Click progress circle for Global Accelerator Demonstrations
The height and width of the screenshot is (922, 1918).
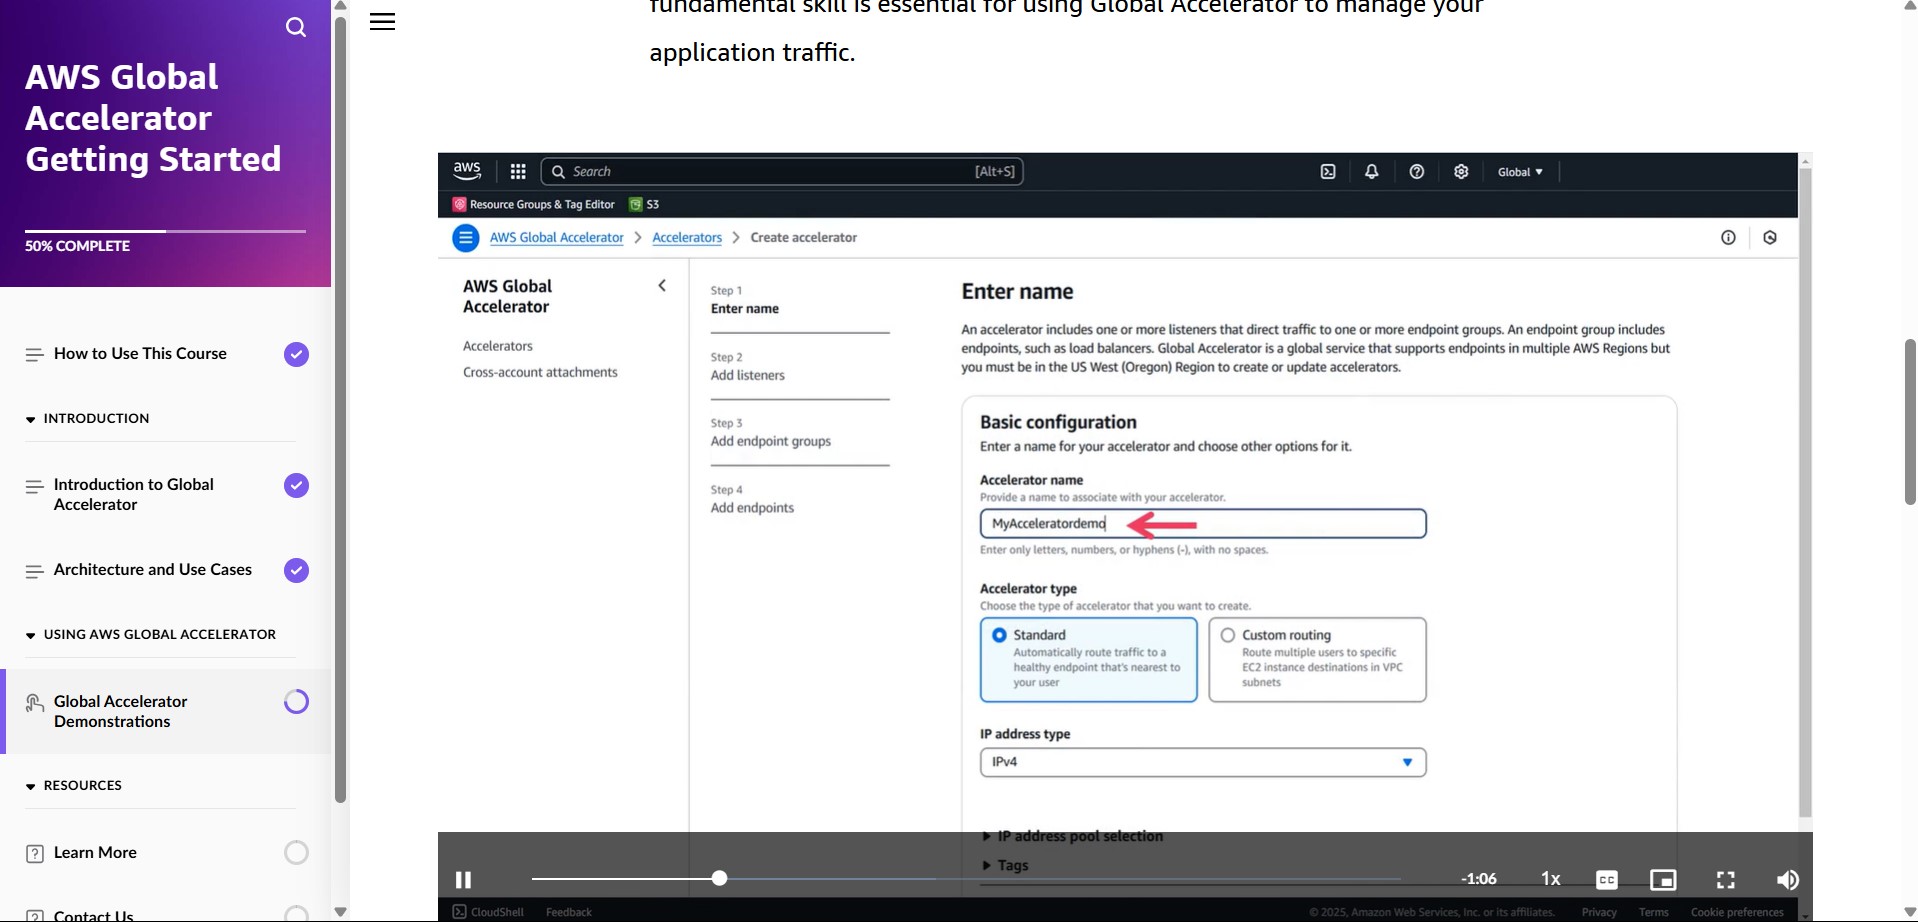click(x=296, y=702)
